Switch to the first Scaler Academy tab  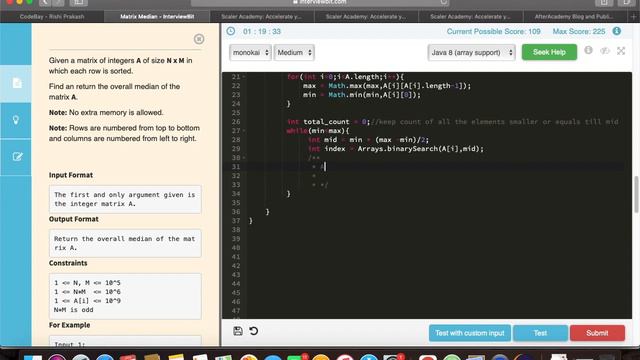coord(262,17)
